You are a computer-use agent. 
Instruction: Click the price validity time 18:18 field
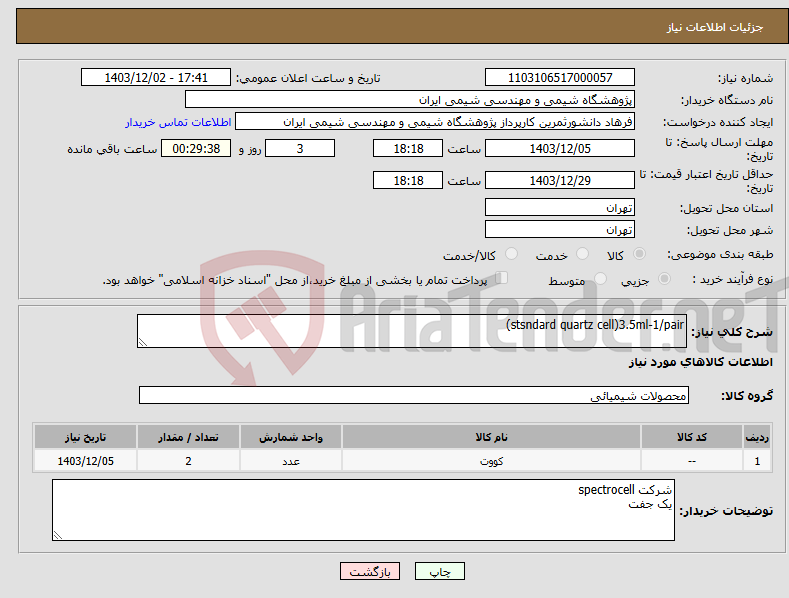coord(408,180)
